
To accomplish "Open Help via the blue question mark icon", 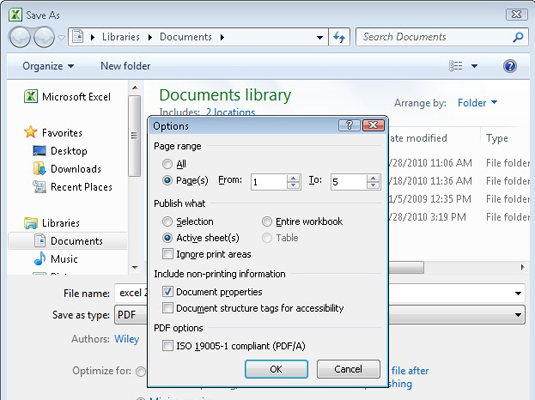I will pos(510,66).
